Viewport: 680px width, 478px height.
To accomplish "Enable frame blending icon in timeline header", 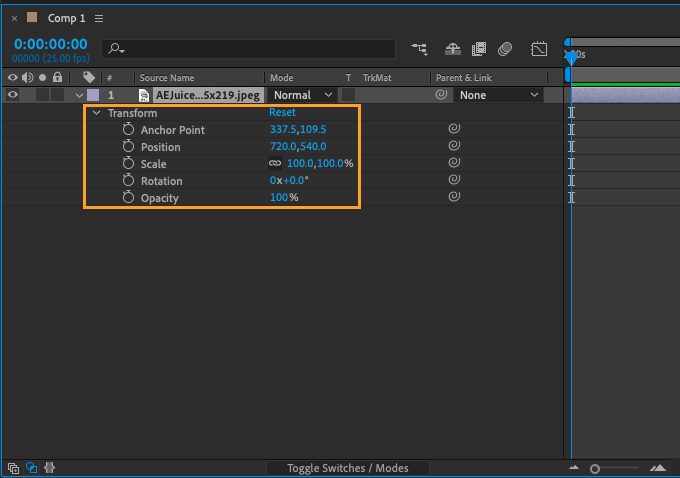I will click(x=479, y=48).
